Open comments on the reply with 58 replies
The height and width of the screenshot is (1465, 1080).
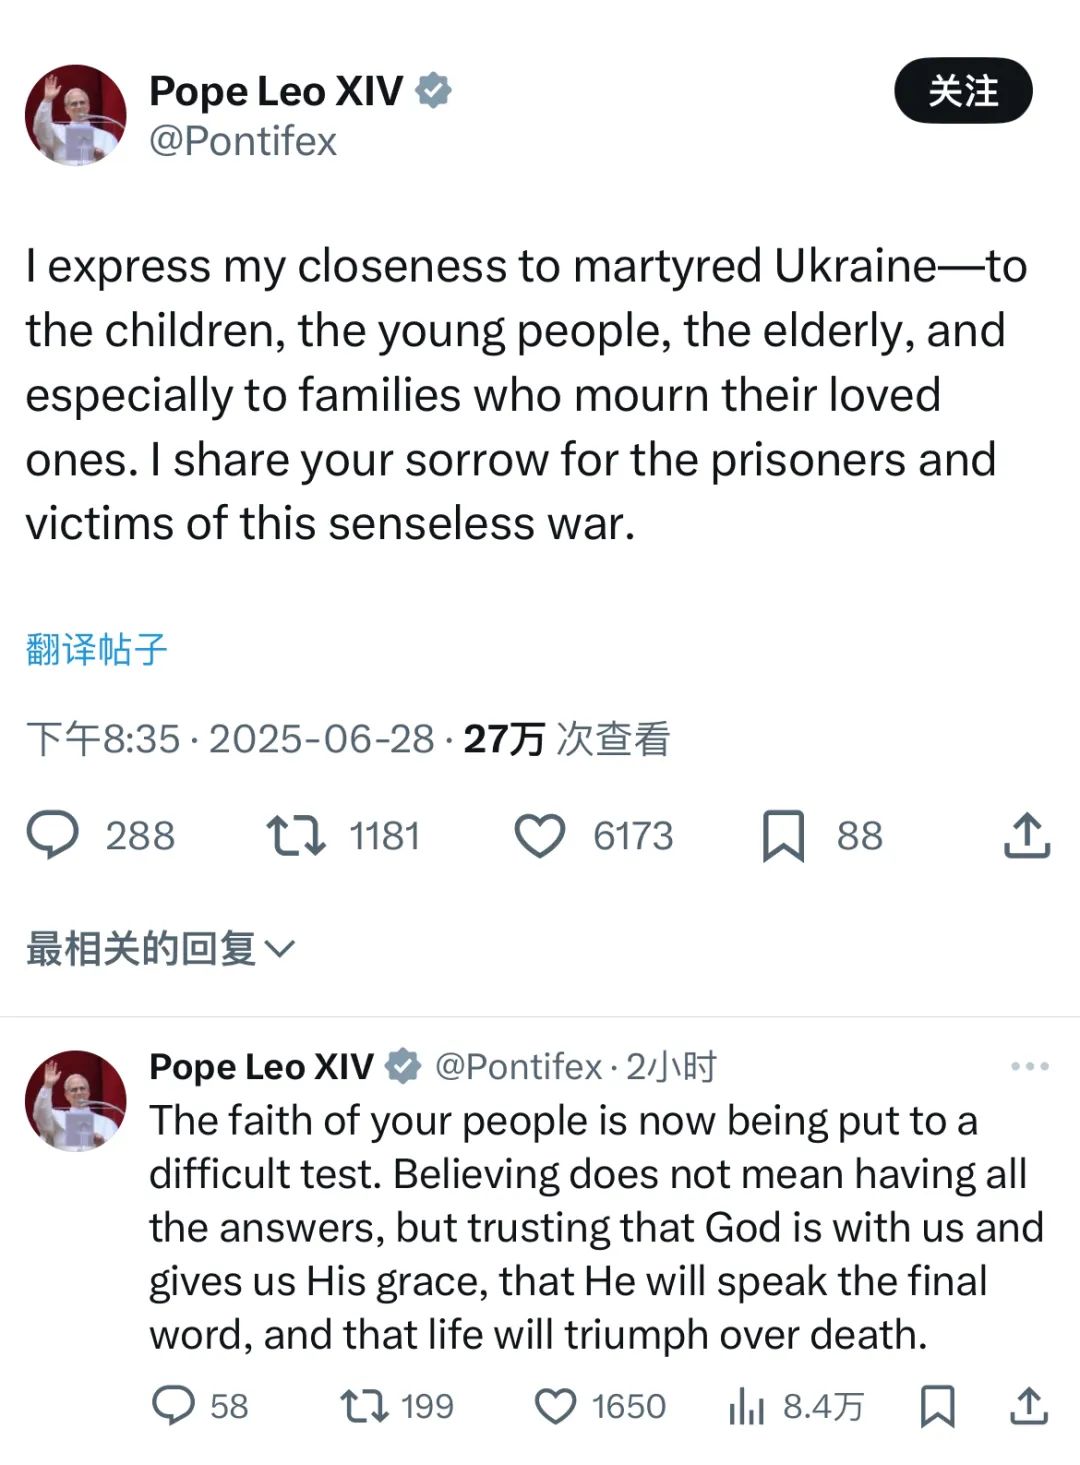(173, 1405)
